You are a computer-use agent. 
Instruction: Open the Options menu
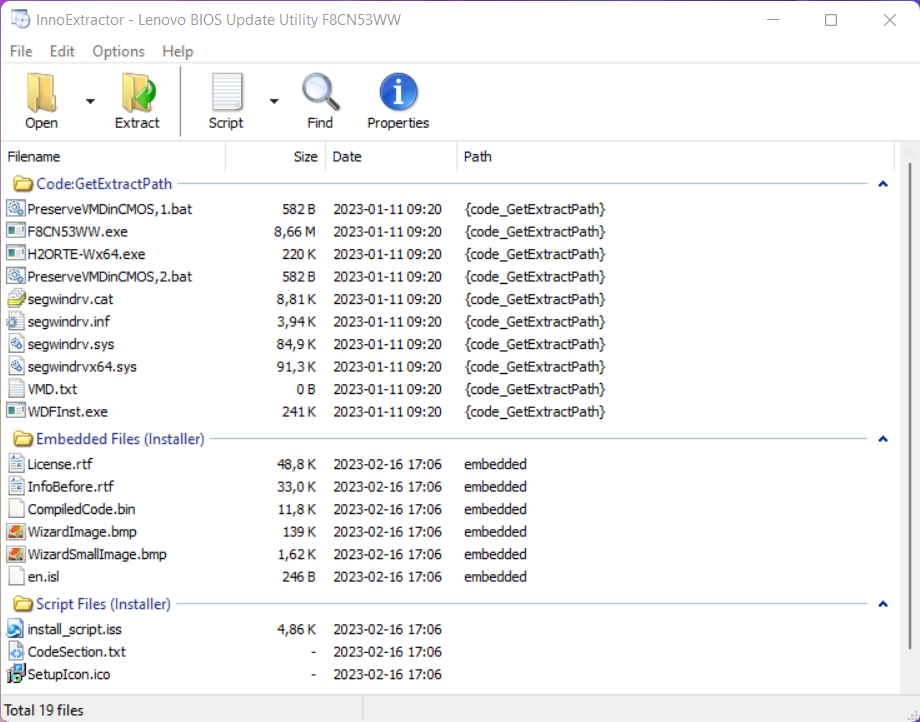point(119,52)
